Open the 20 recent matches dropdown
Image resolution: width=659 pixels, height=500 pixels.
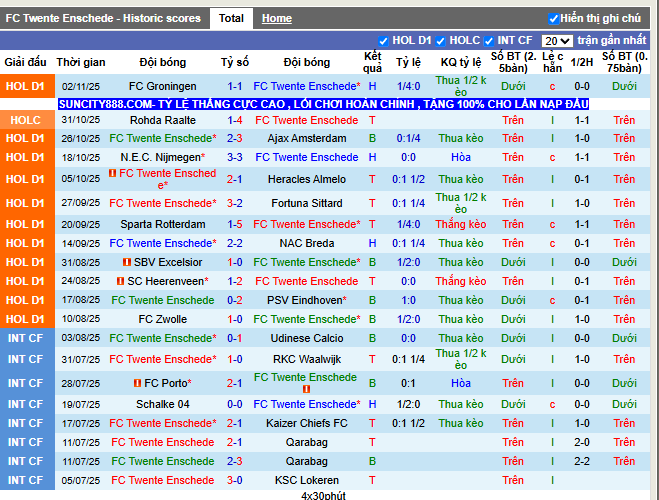point(557,41)
